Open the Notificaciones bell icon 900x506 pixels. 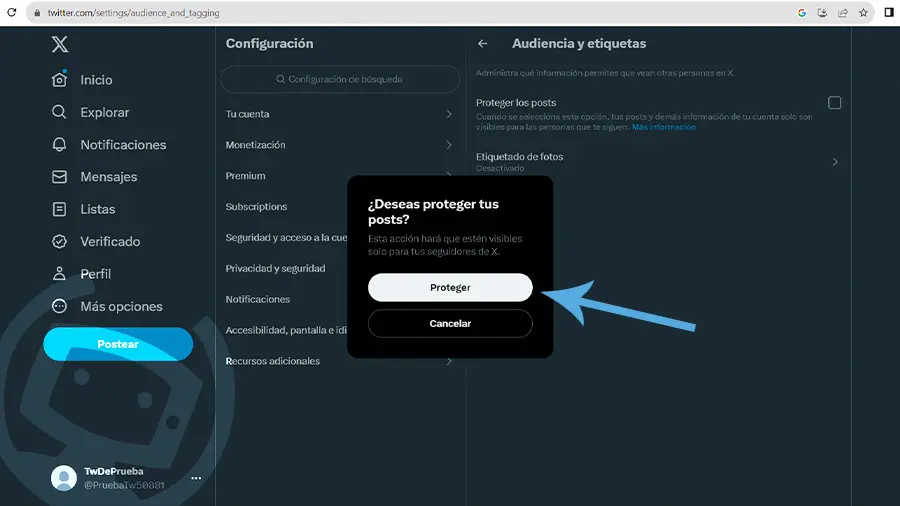tap(59, 145)
